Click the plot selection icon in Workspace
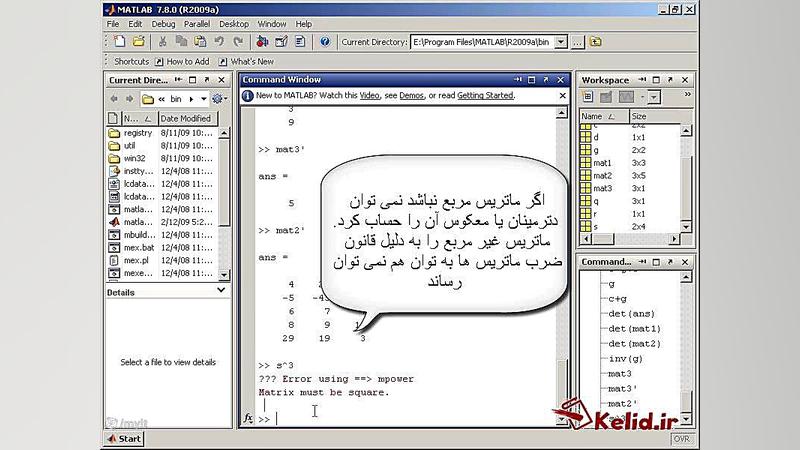The width and height of the screenshot is (800, 450). pyautogui.click(x=626, y=96)
